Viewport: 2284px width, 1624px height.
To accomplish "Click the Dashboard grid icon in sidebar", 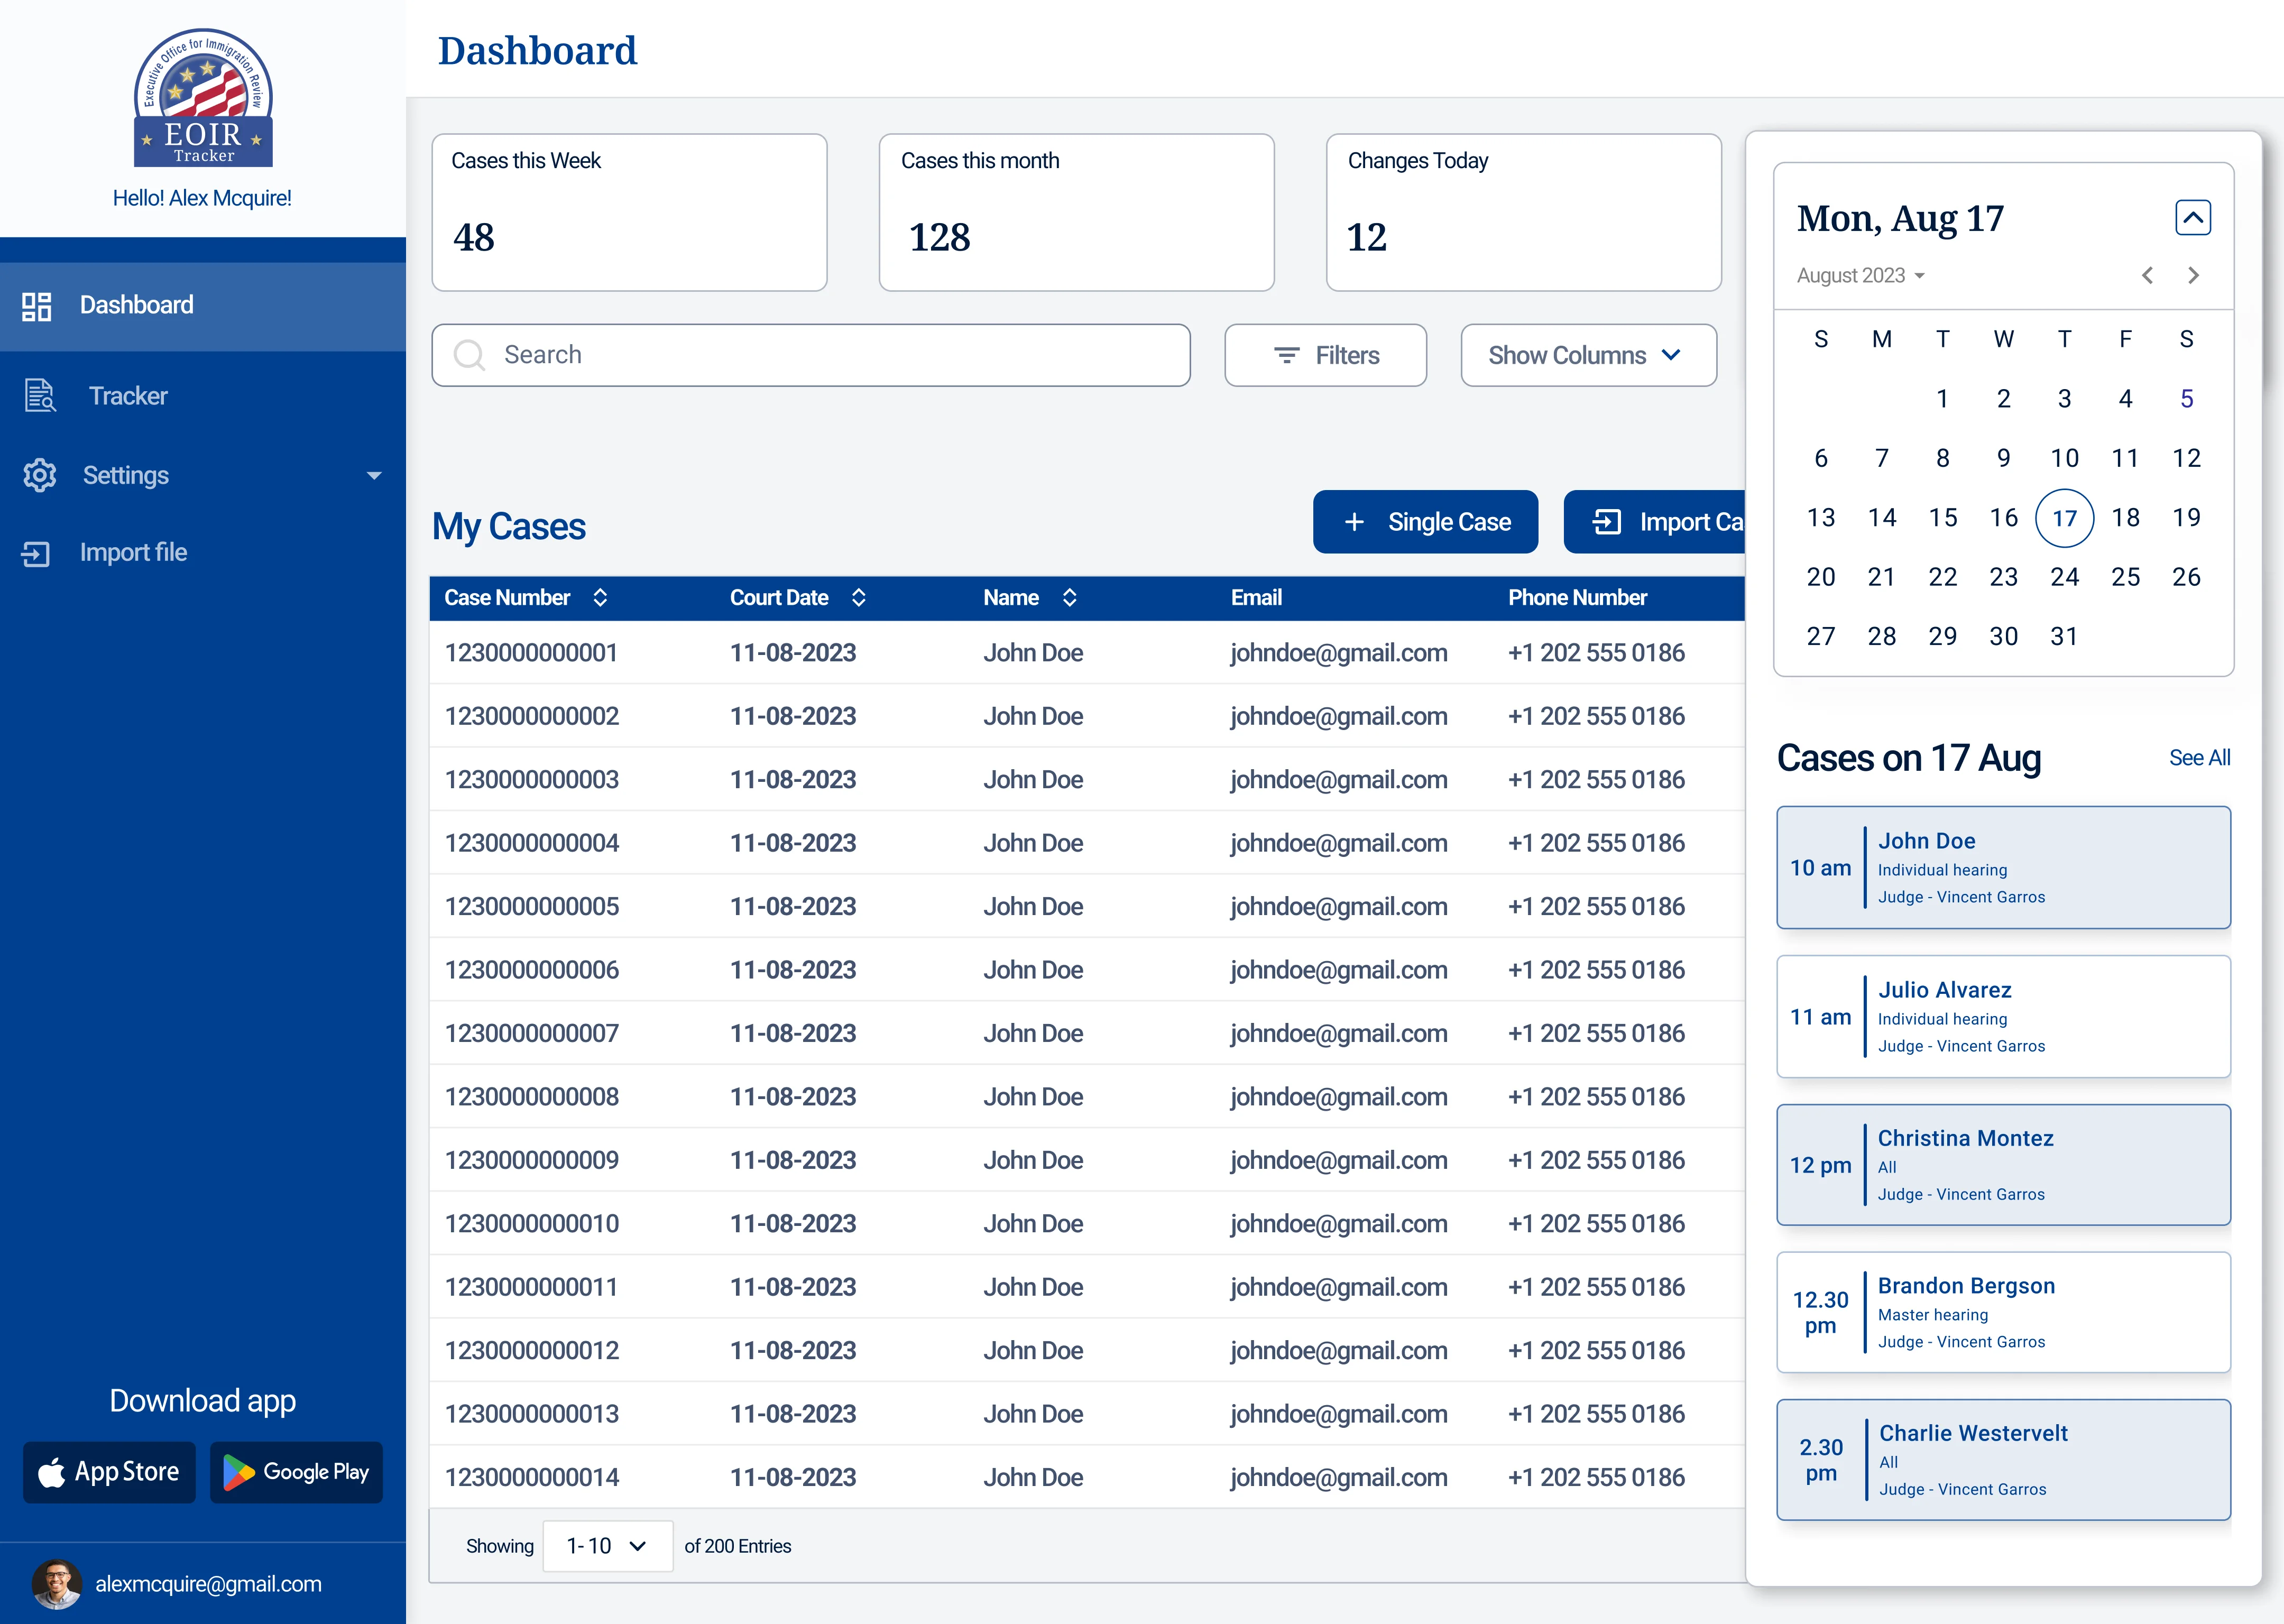I will pos(37,306).
